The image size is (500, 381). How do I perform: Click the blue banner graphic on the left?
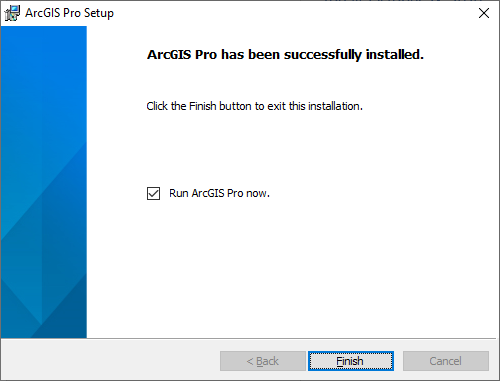[x=44, y=182]
